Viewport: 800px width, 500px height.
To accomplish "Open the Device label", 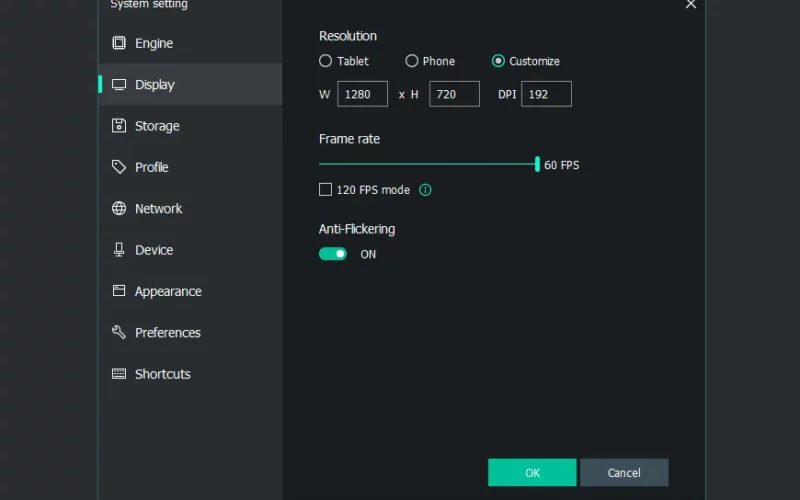I will click(x=154, y=250).
